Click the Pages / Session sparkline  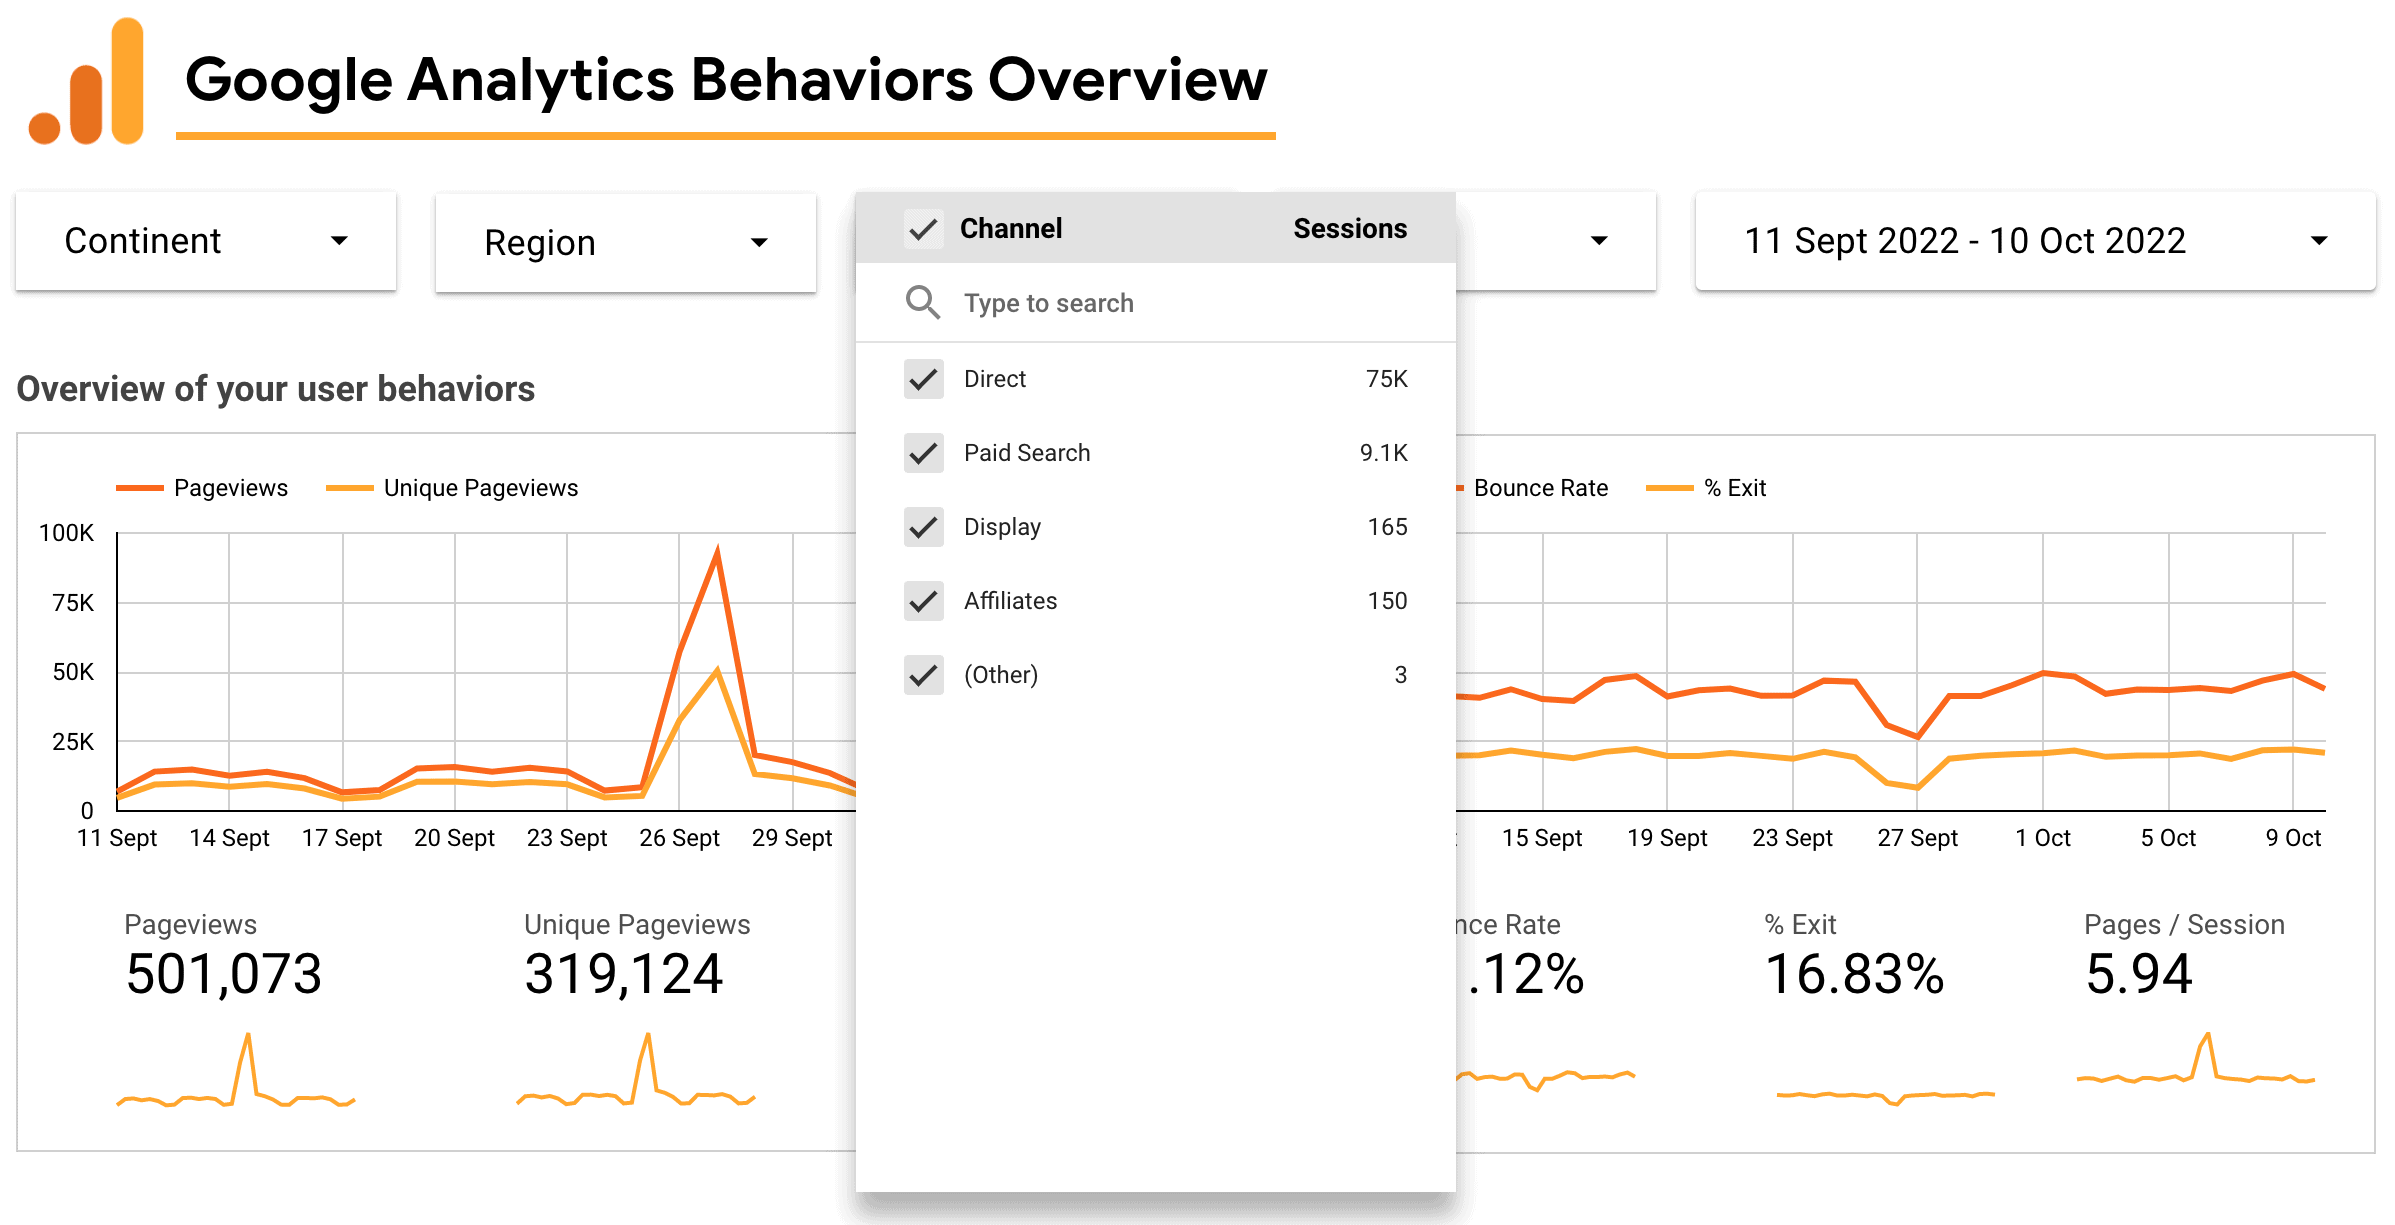point(2196,1058)
